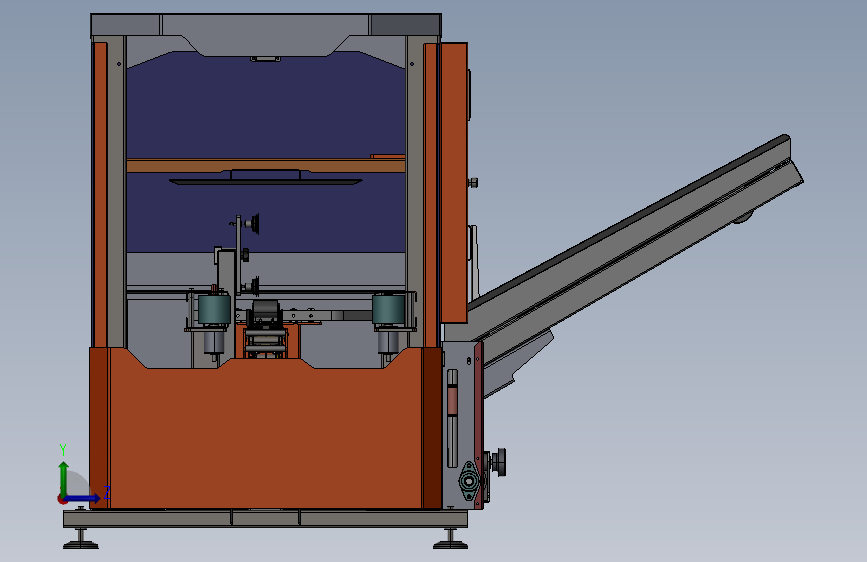Select the gray base frame beam
The height and width of the screenshot is (562, 867).
point(265,519)
